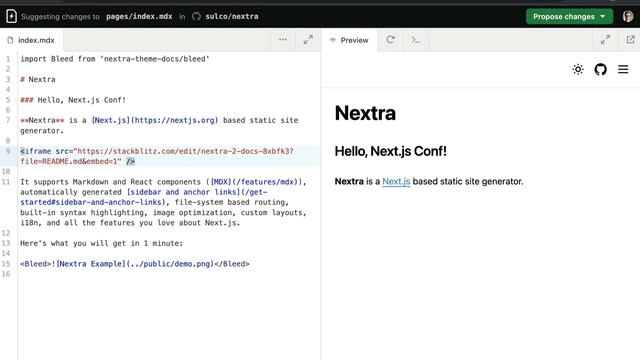Click the '# Nextra' line in editor
The height and width of the screenshot is (360, 640).
coord(38,79)
